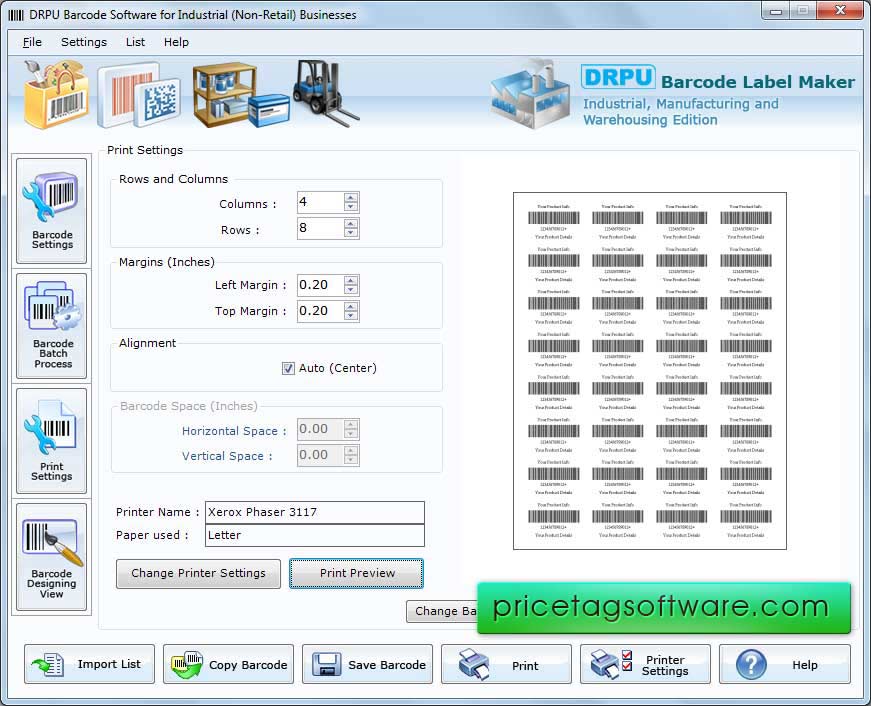Screen dimensions: 871x706
Task: Increase the Columns value with up arrow
Action: (351, 197)
